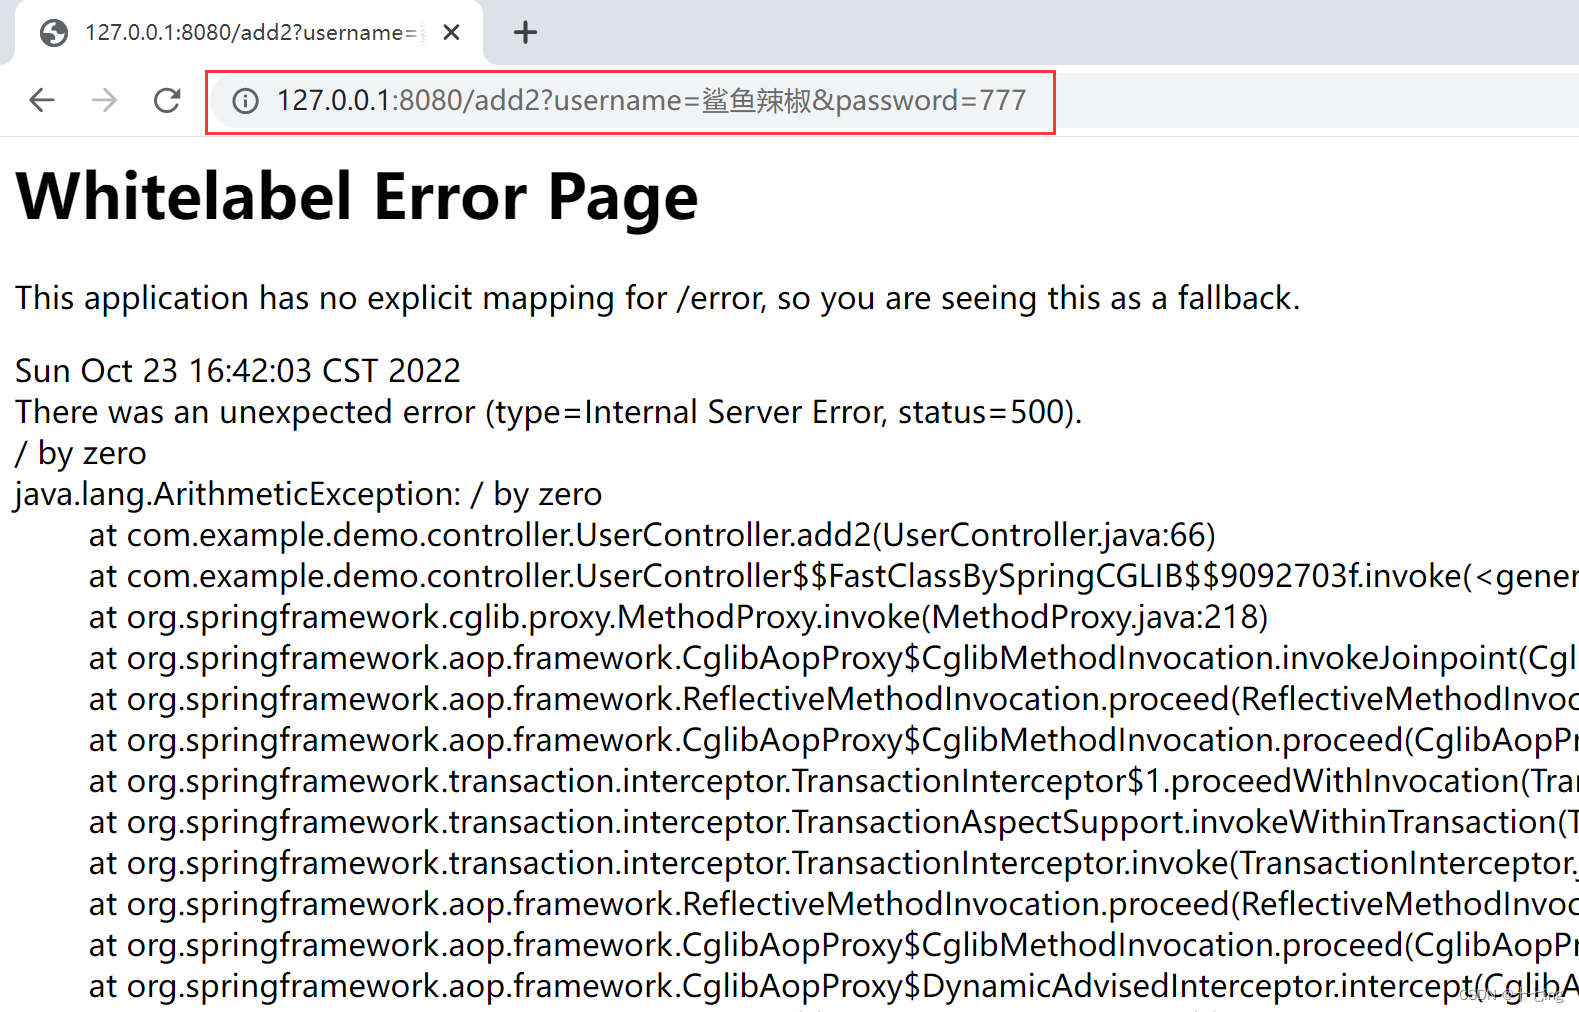
Task: Click the CglibMethodInvocation.invokeJoinpoint stack line
Action: coord(833,658)
